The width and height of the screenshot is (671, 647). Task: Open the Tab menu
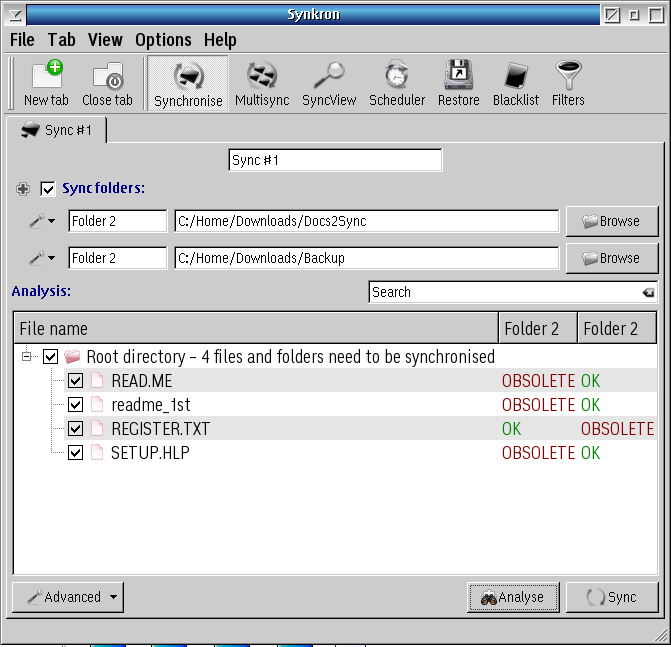point(62,40)
